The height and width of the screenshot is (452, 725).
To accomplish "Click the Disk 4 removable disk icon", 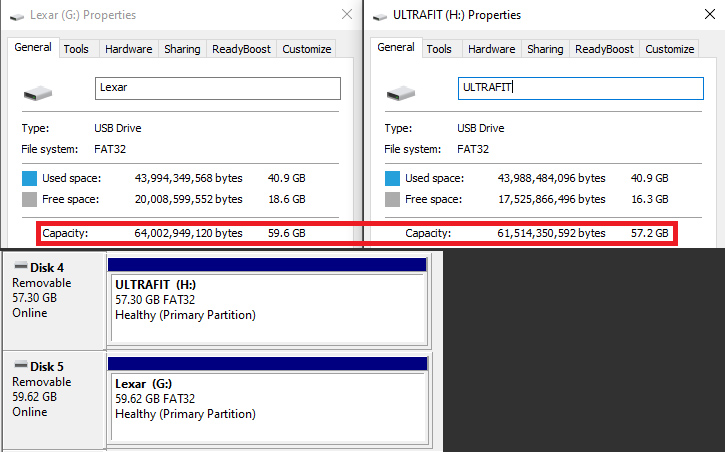I will [21, 266].
